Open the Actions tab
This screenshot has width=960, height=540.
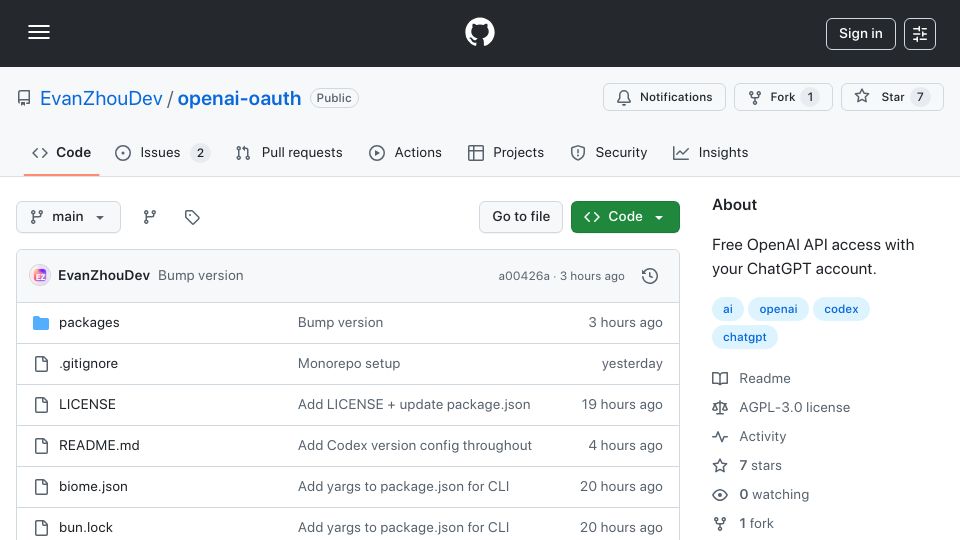pyautogui.click(x=405, y=152)
